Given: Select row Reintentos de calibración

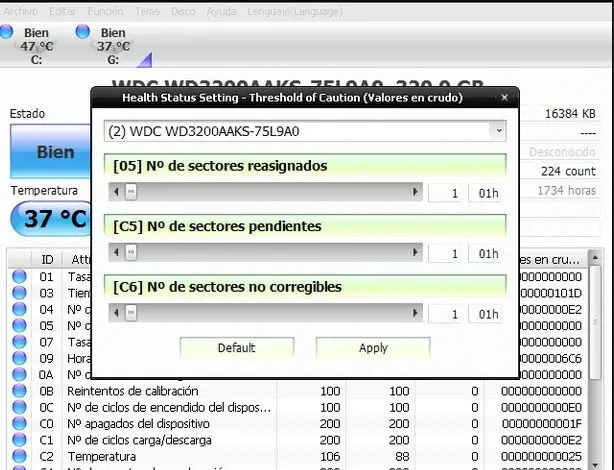Looking at the screenshot, I should pos(298,391).
